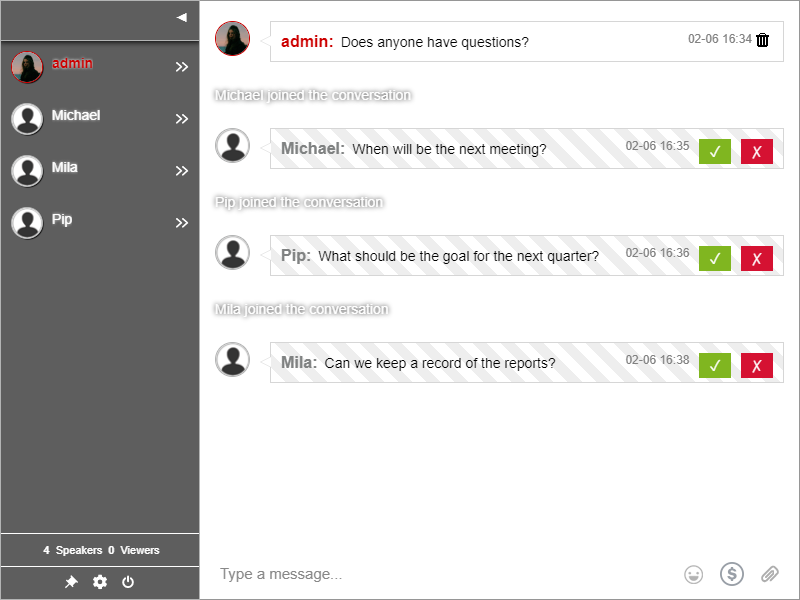
Task: Collapse the sidebar with the triangle arrow
Action: pyautogui.click(x=181, y=17)
